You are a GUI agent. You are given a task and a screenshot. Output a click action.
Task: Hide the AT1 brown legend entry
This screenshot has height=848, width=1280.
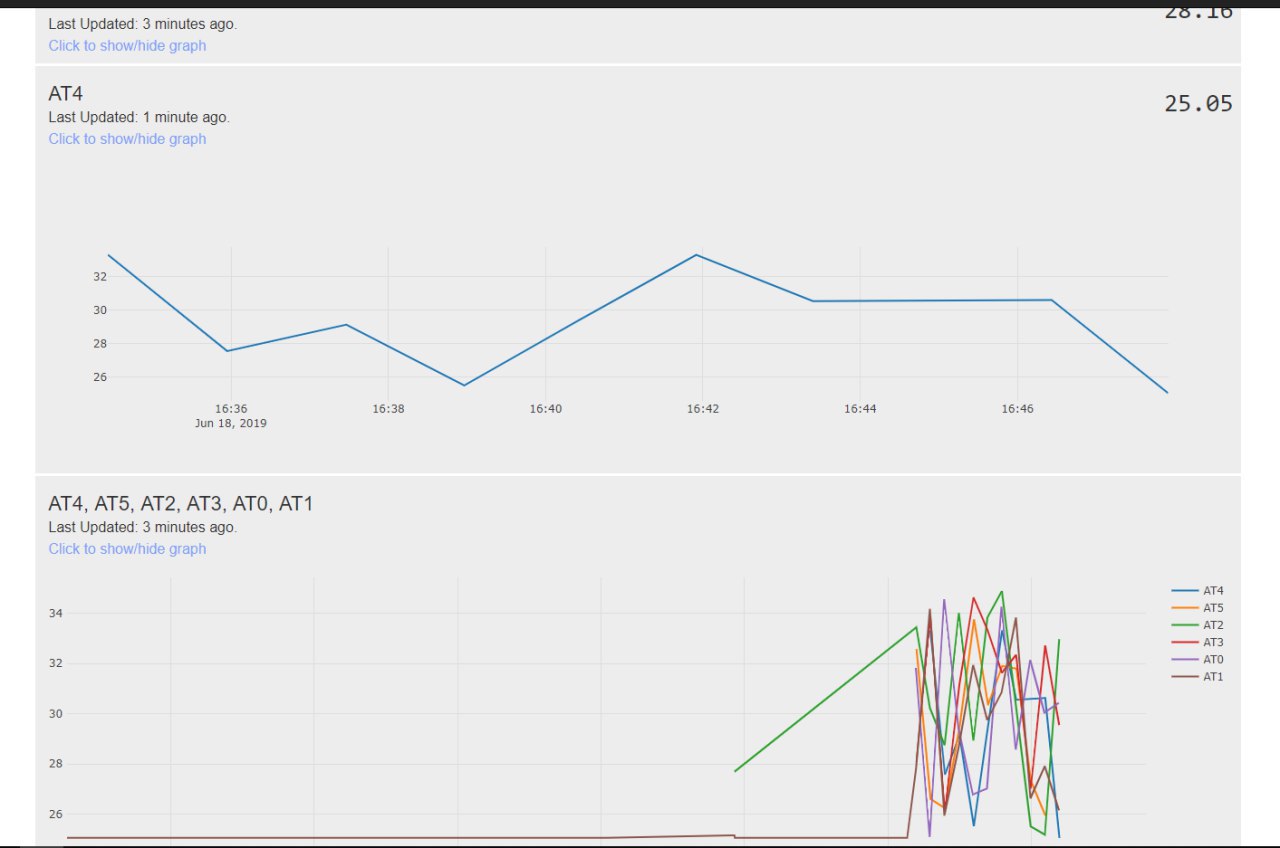[1197, 677]
